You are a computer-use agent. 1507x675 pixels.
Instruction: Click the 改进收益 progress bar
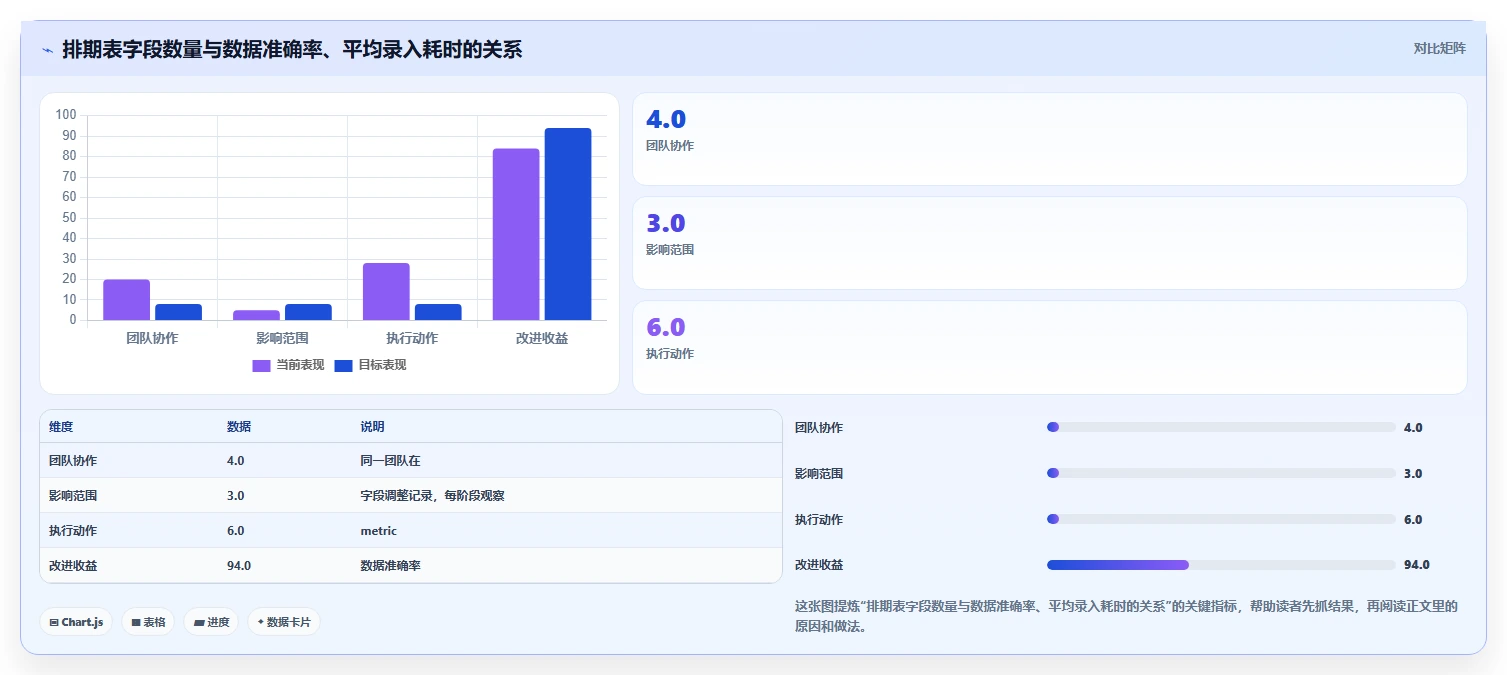1221,565
